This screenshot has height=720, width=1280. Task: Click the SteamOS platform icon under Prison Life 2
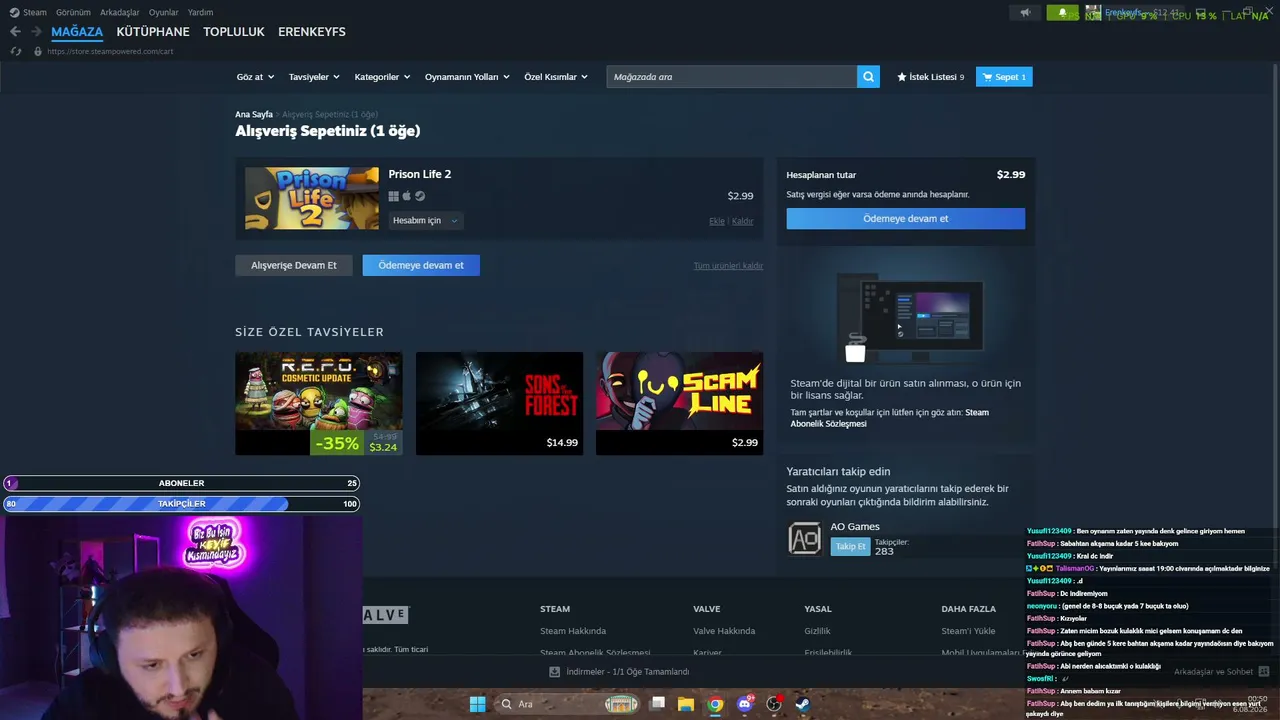420,196
